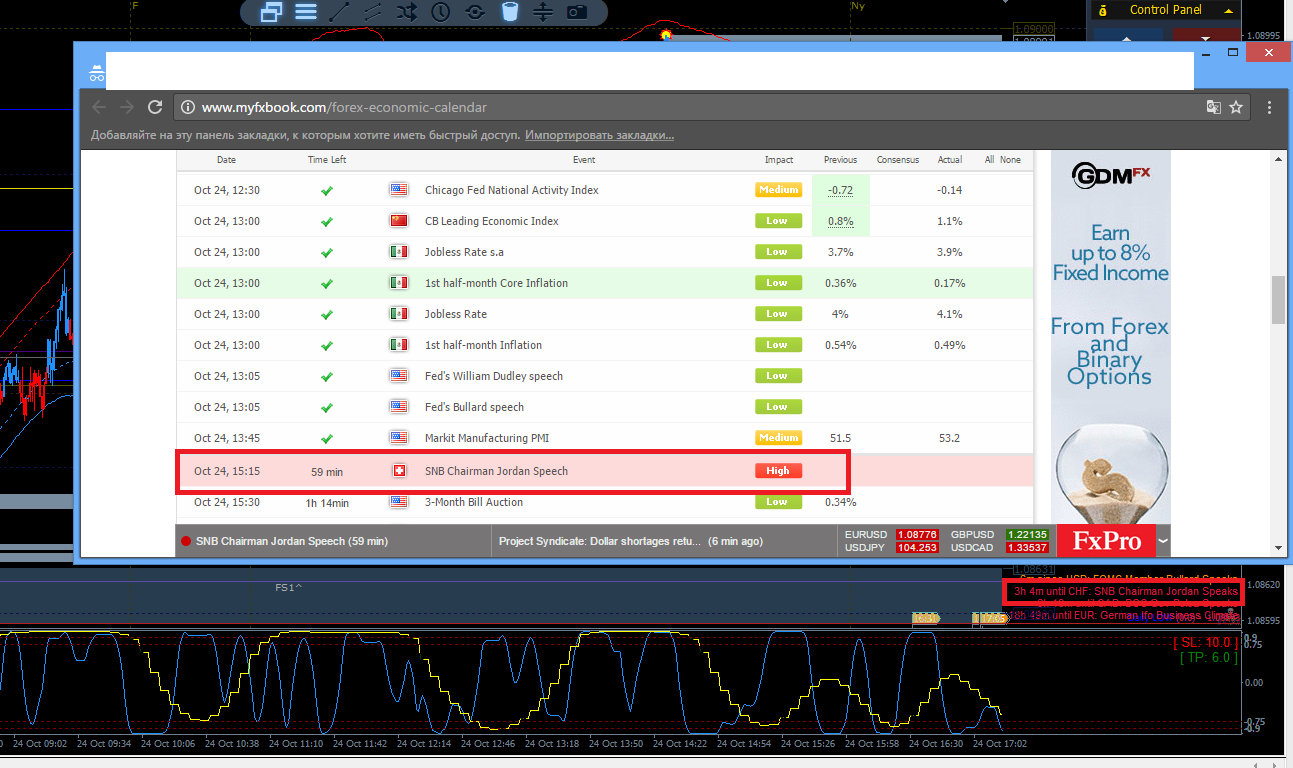The height and width of the screenshot is (768, 1293).
Task: Click the Импортировать закладки link
Action: (600, 135)
